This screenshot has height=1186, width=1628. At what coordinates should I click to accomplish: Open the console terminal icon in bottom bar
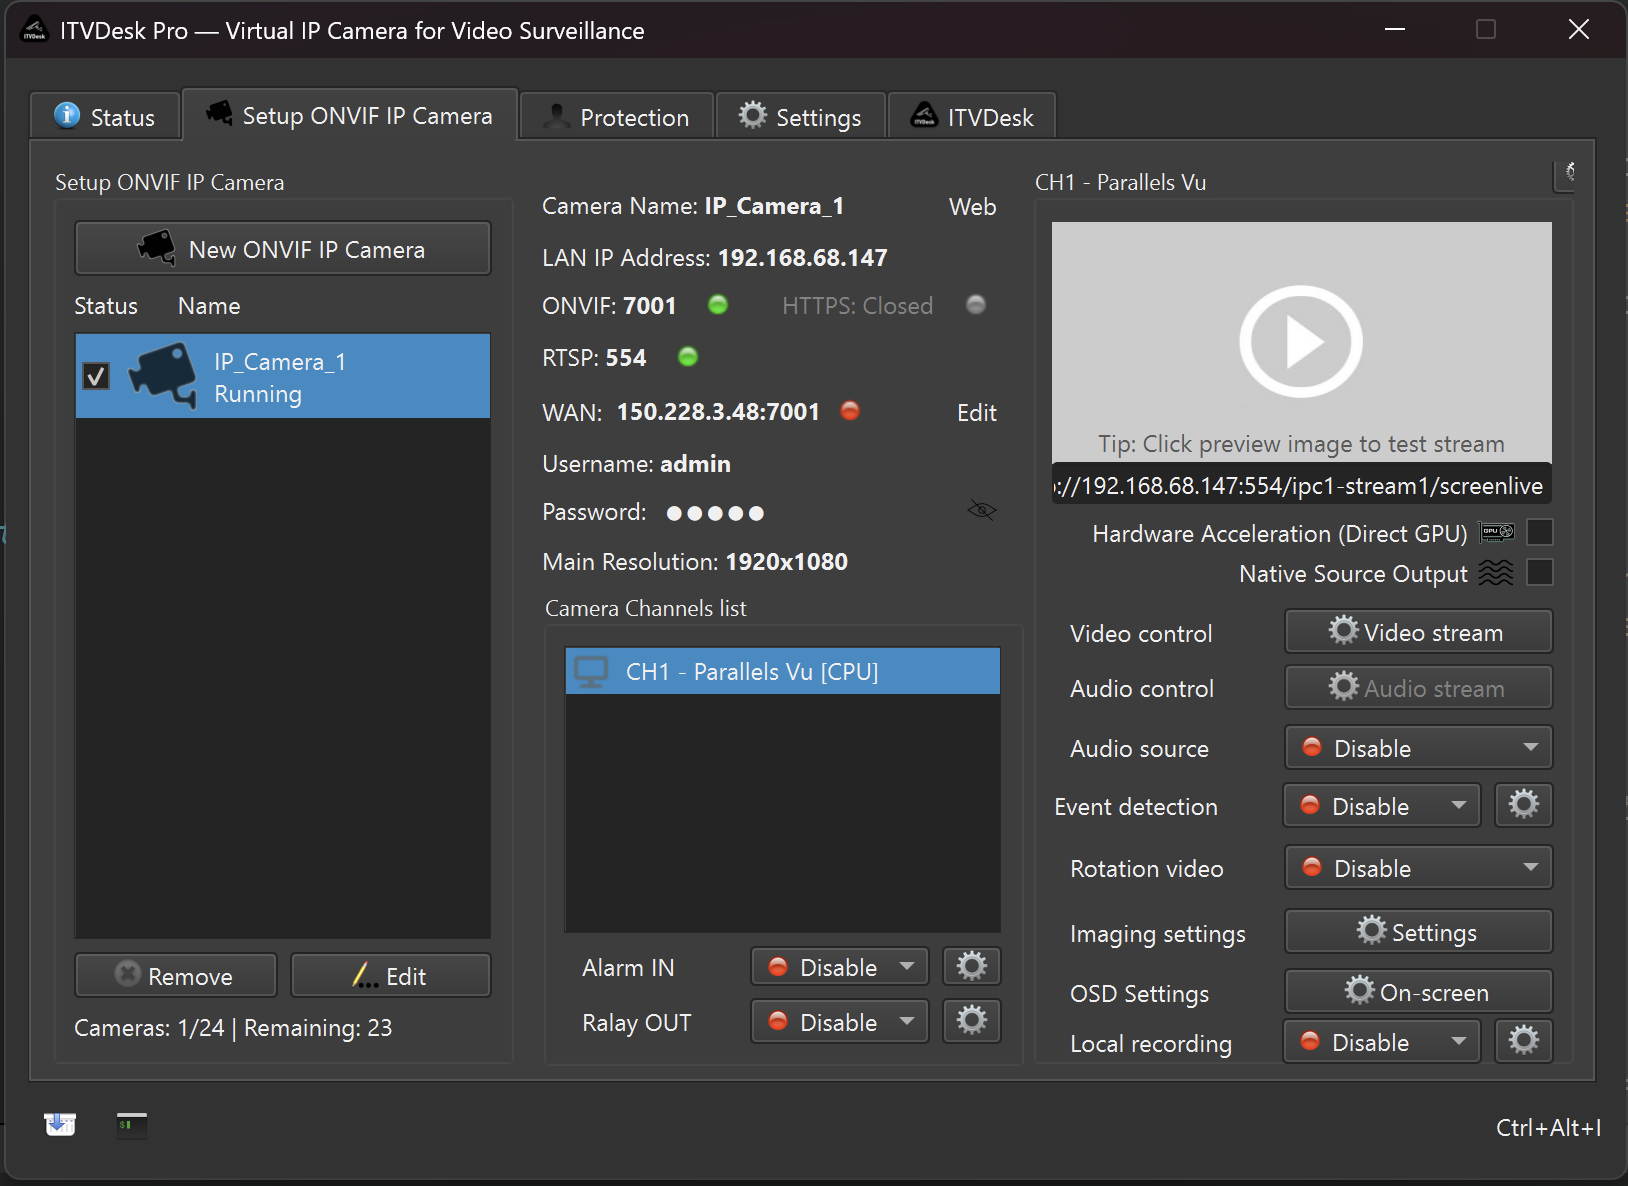click(x=132, y=1125)
